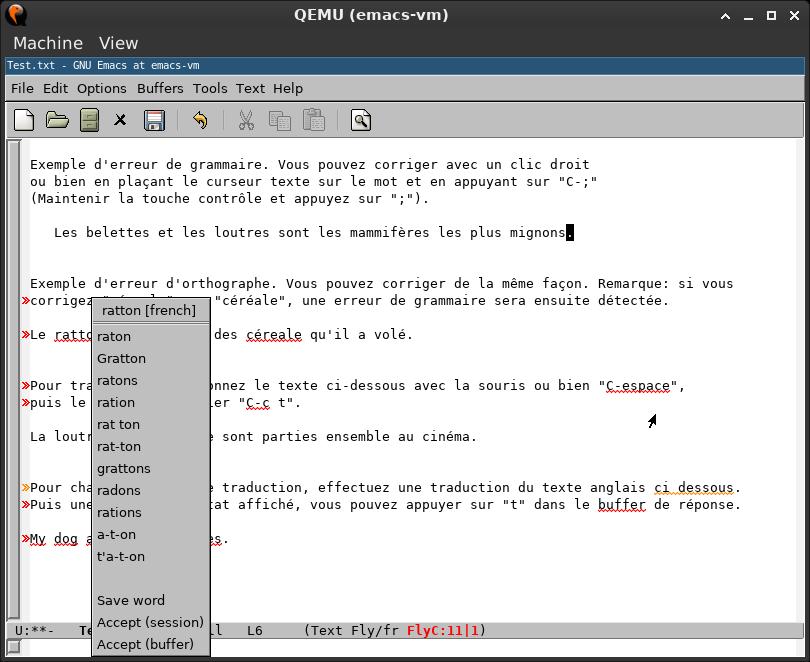Click the Paste clipboard icon
Viewport: 810px width, 662px height.
click(314, 121)
